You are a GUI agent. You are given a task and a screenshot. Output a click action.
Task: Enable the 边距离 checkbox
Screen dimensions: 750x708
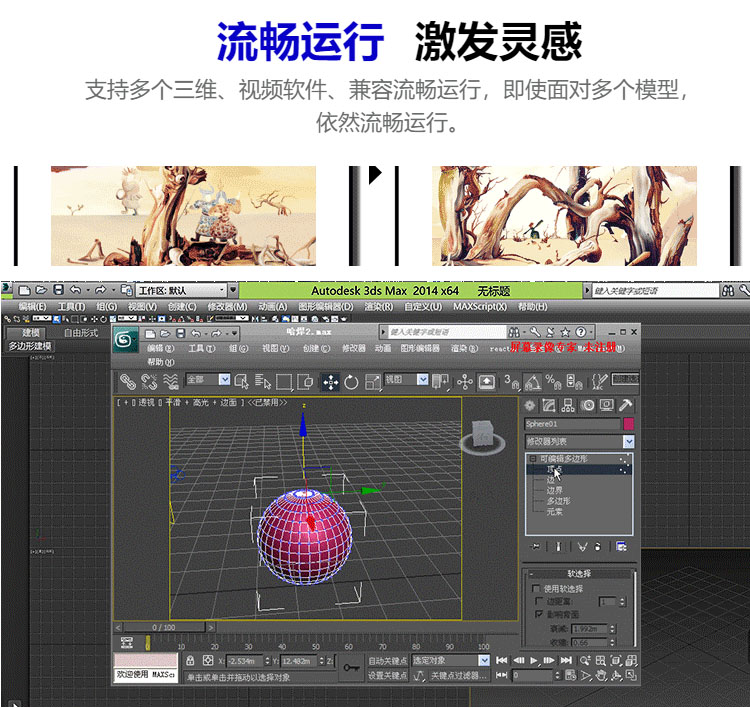(539, 600)
